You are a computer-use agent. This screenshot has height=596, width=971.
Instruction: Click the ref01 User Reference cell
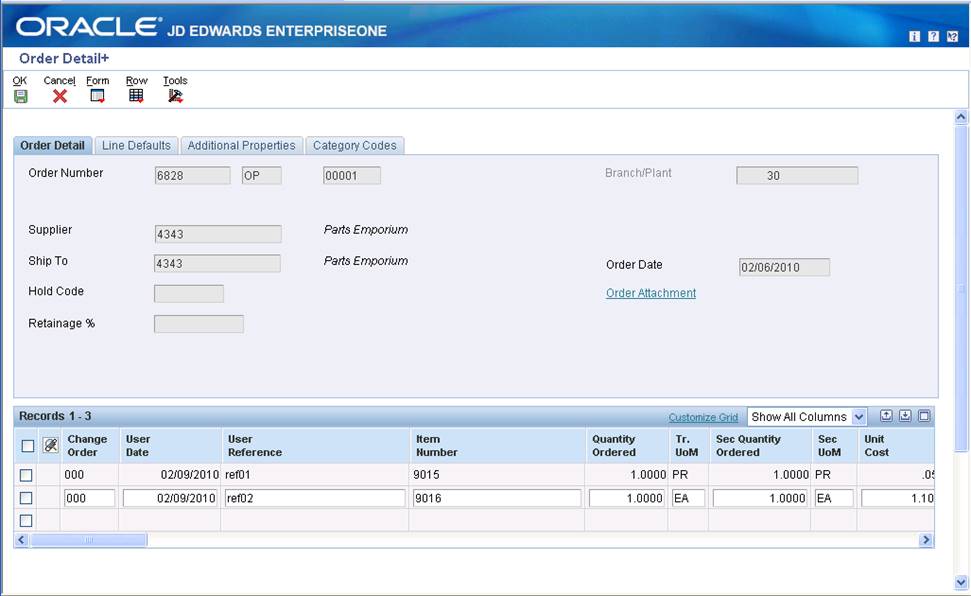(x=315, y=475)
